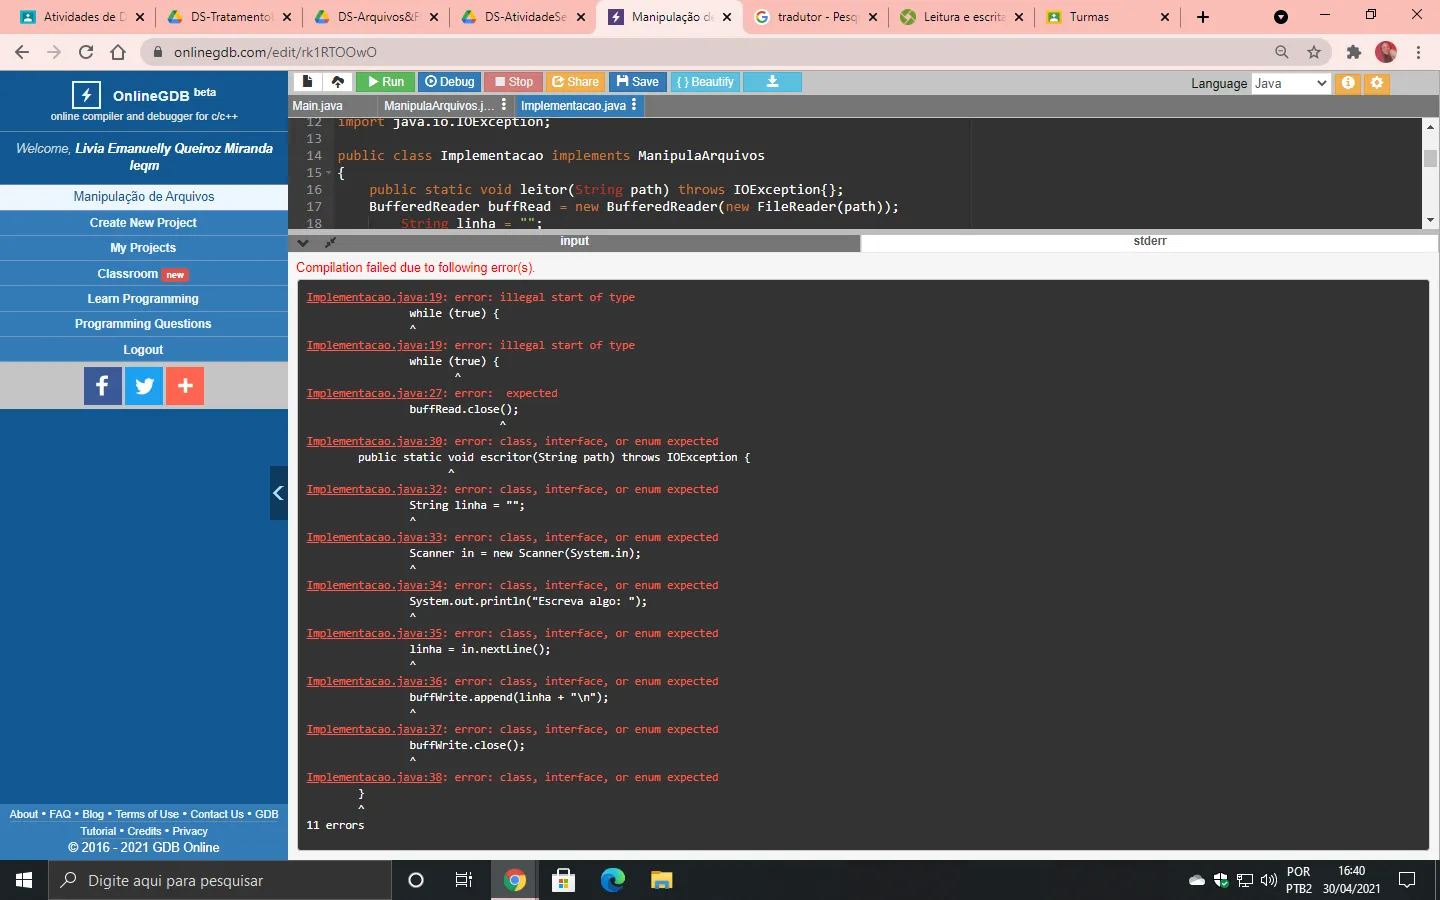Open the browser home page icon
The height and width of the screenshot is (900, 1440).
pos(118,52)
